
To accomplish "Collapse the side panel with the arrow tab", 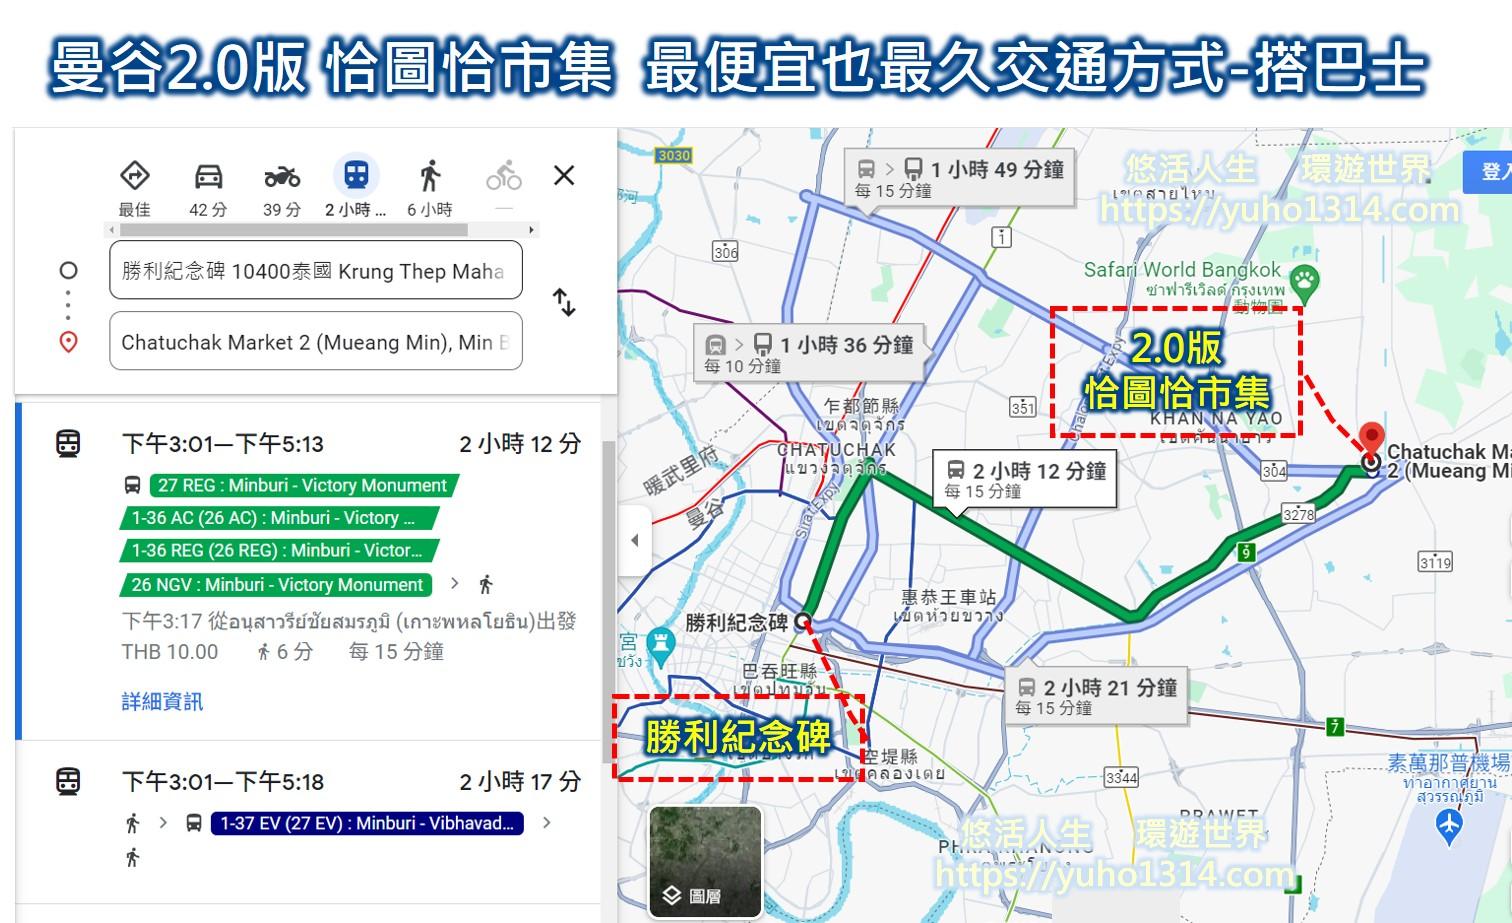I will (633, 541).
